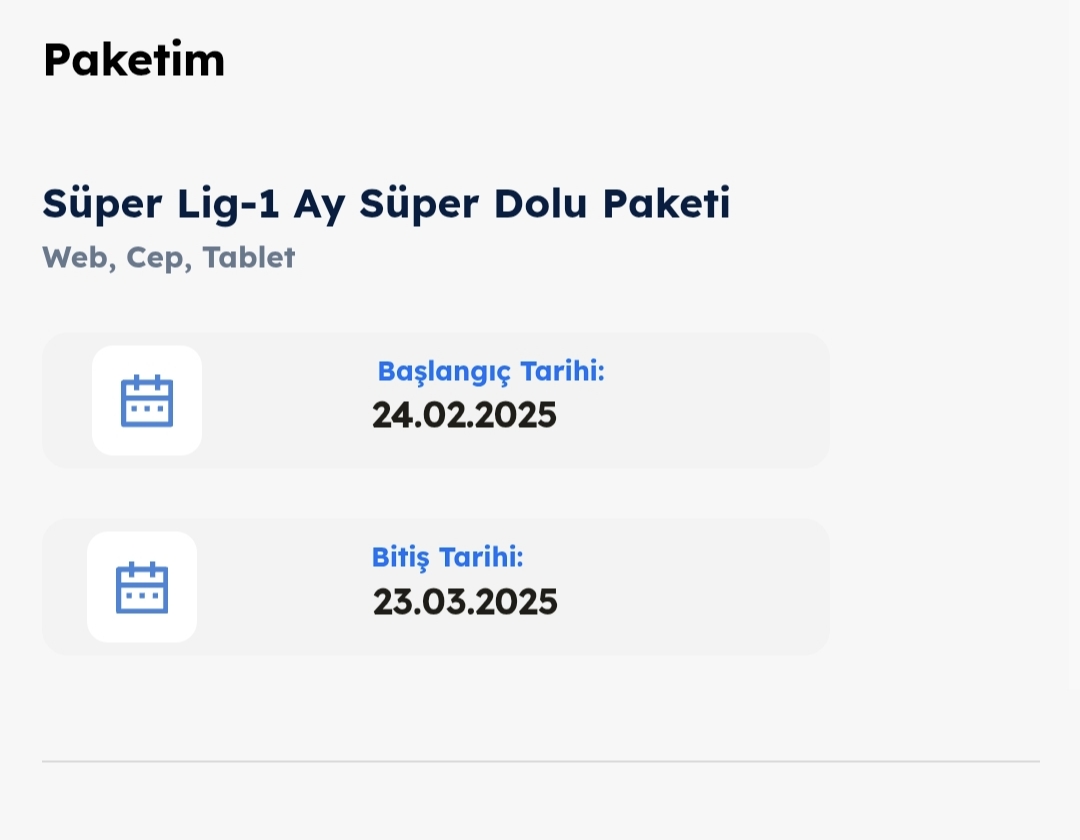
Task: Click the day 24 in start date
Action: [x=390, y=415]
